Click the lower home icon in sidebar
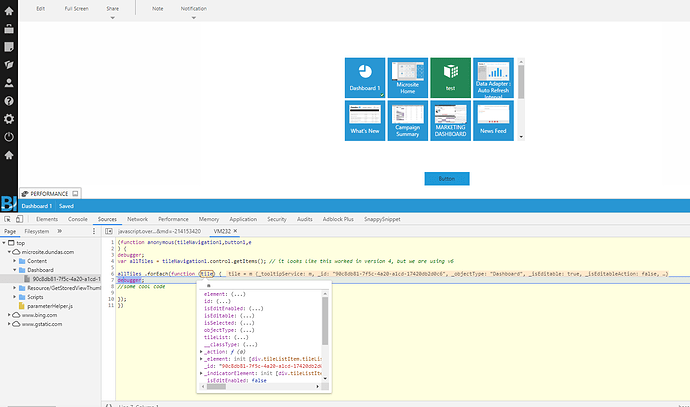The width and height of the screenshot is (690, 407). click(x=9, y=155)
